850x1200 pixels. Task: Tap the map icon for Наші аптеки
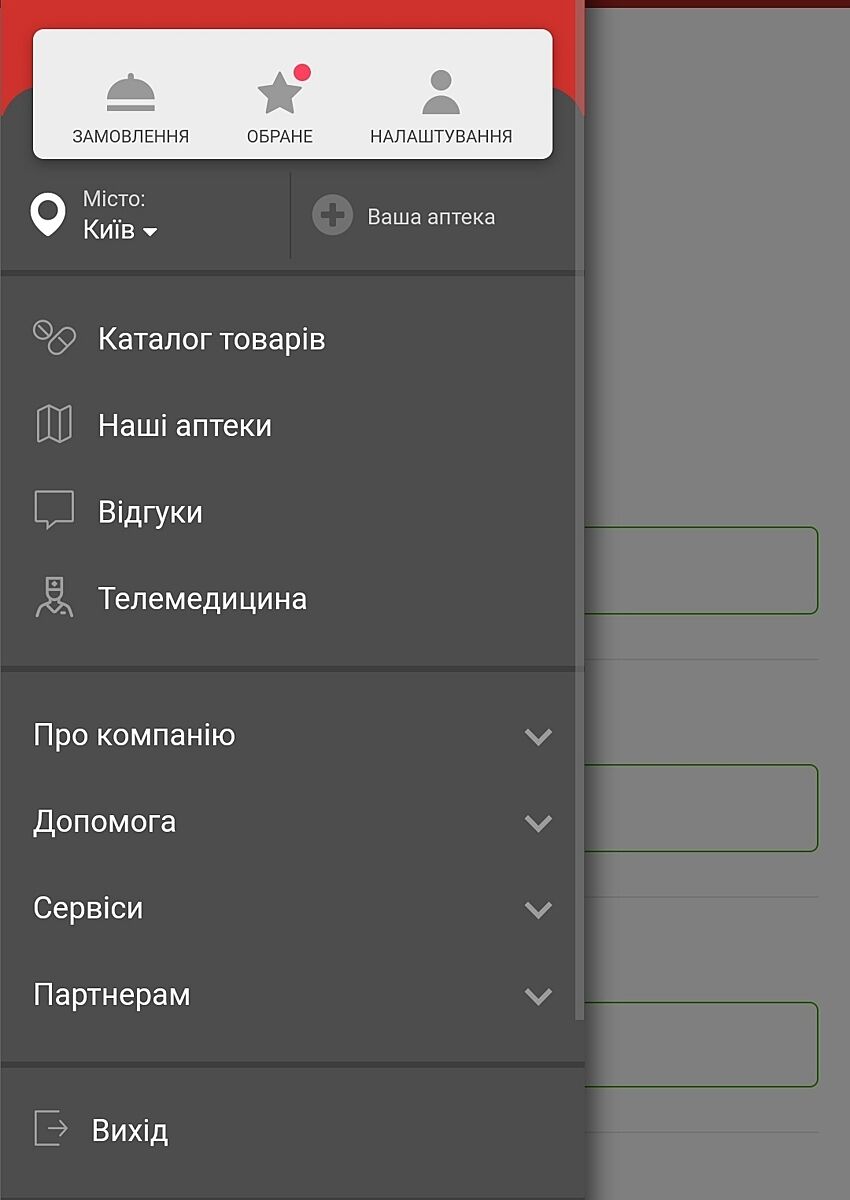55,425
